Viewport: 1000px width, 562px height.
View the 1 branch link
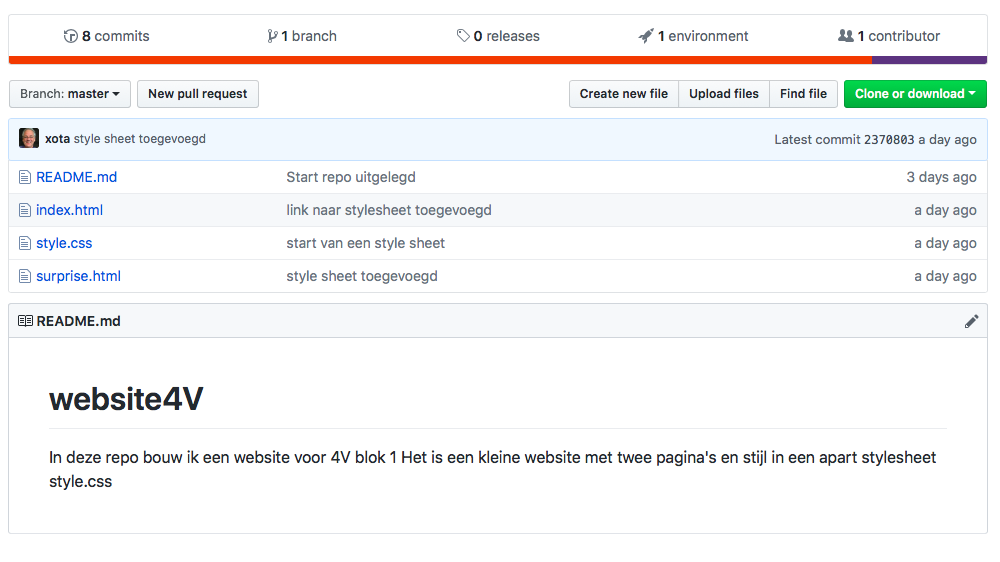click(302, 36)
